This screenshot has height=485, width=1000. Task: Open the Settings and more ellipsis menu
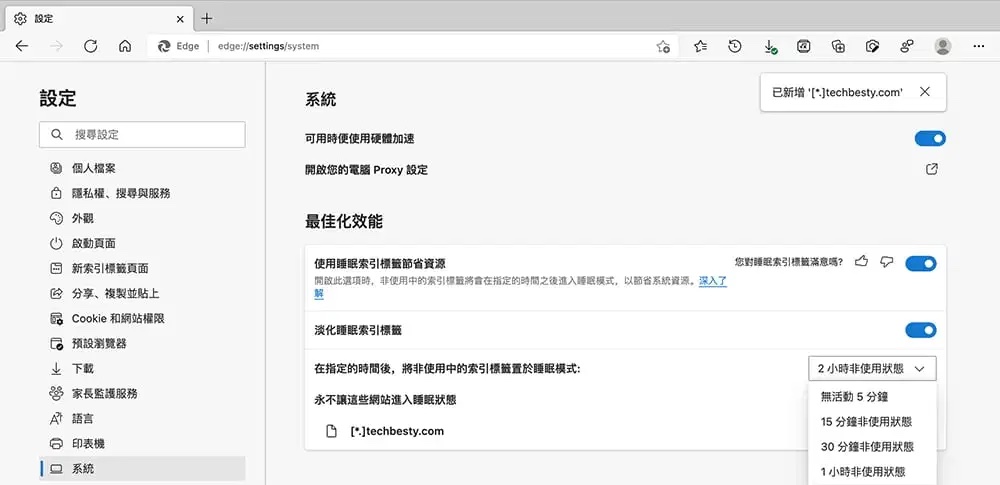click(979, 46)
